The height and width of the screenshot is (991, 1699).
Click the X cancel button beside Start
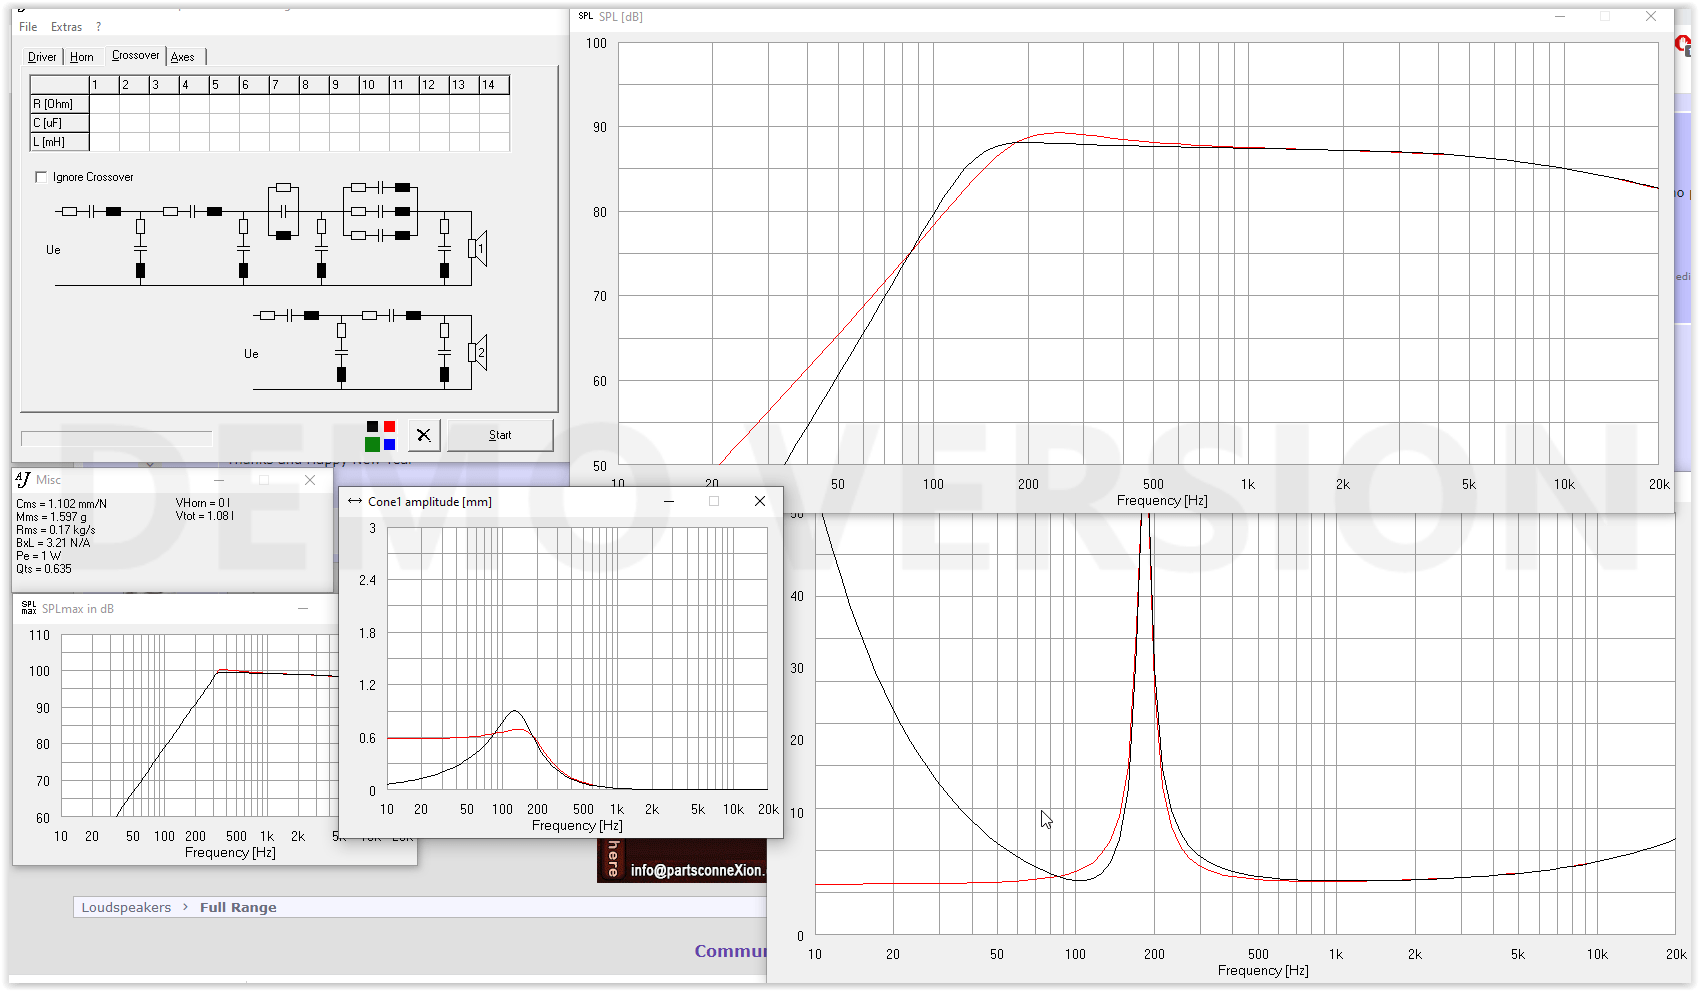(424, 435)
